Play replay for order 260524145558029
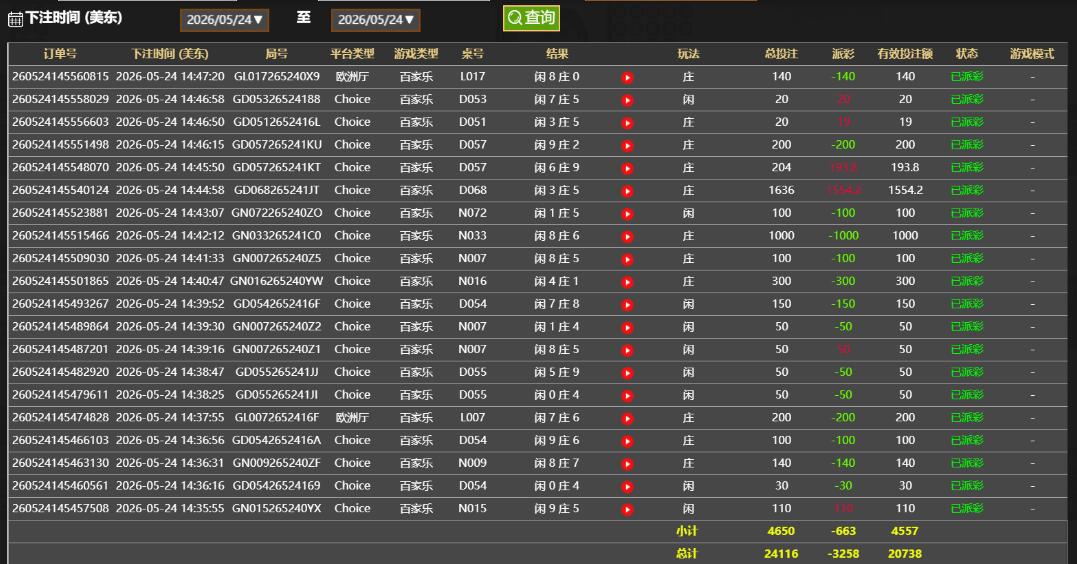1077x564 pixels. 627,100
